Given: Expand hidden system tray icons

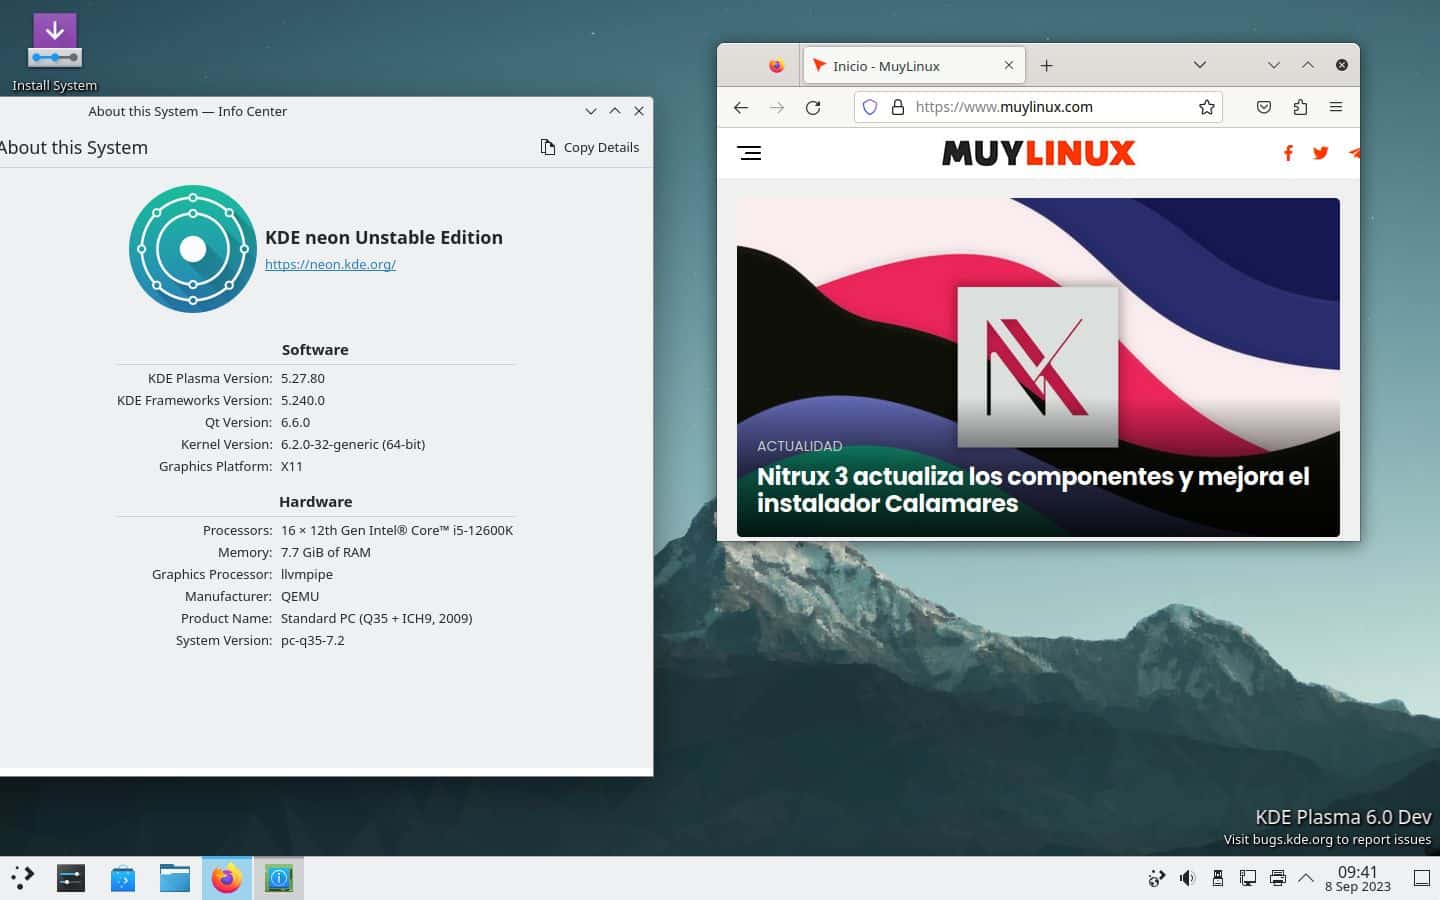Looking at the screenshot, I should (1306, 878).
